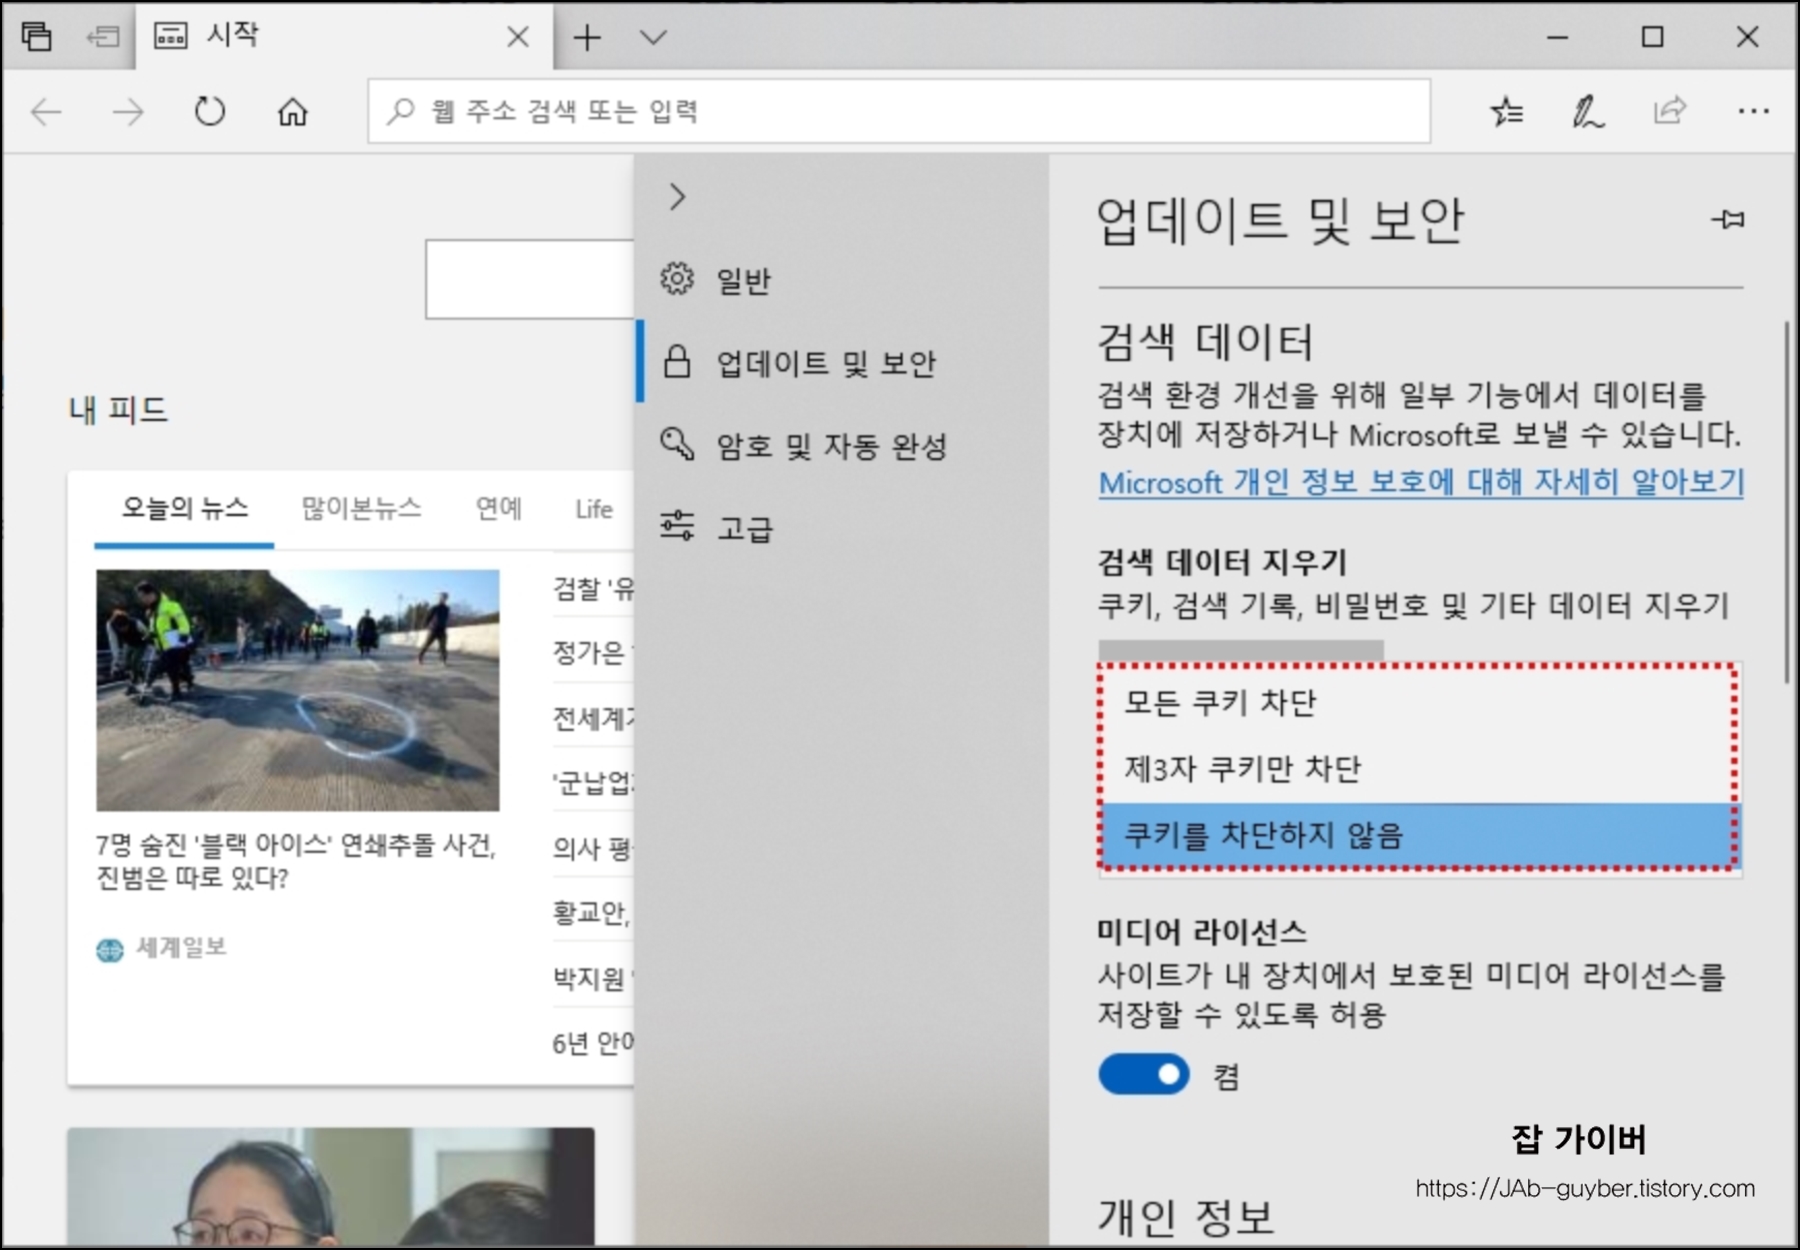
Task: Choose 모든 쿠키 차단 option
Action: tap(1420, 702)
